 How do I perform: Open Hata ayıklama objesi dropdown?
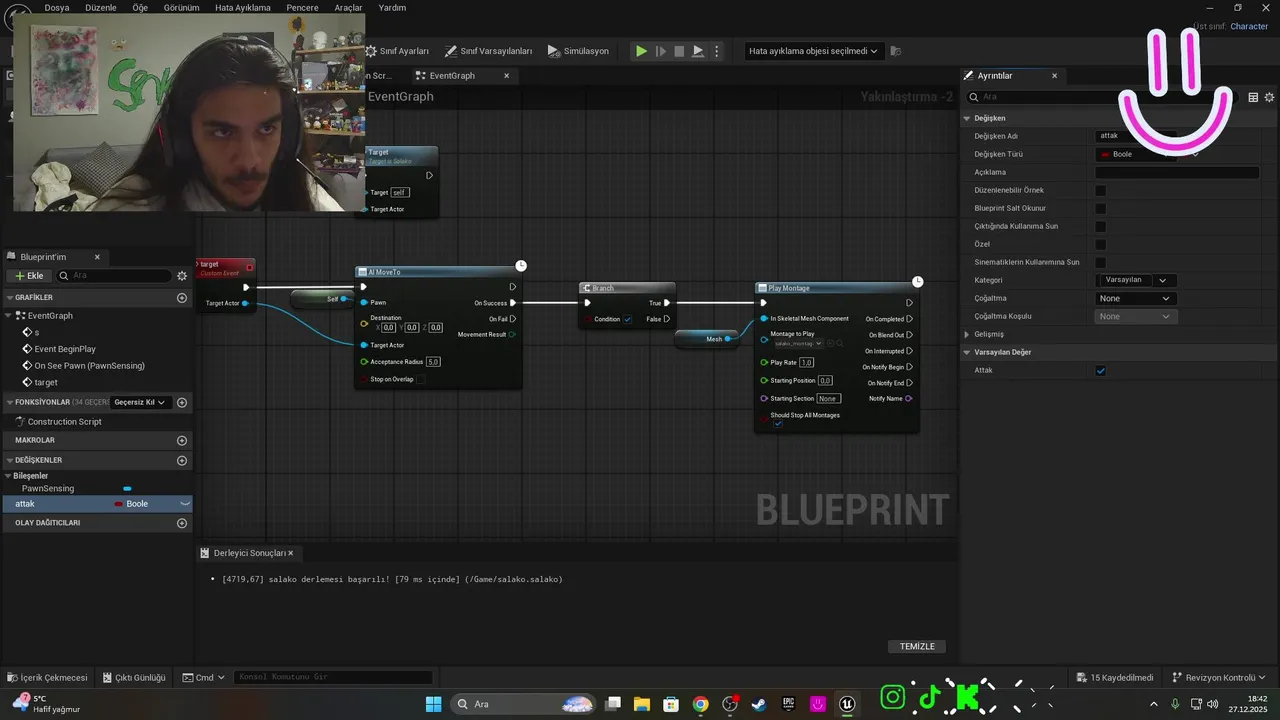[x=813, y=51]
